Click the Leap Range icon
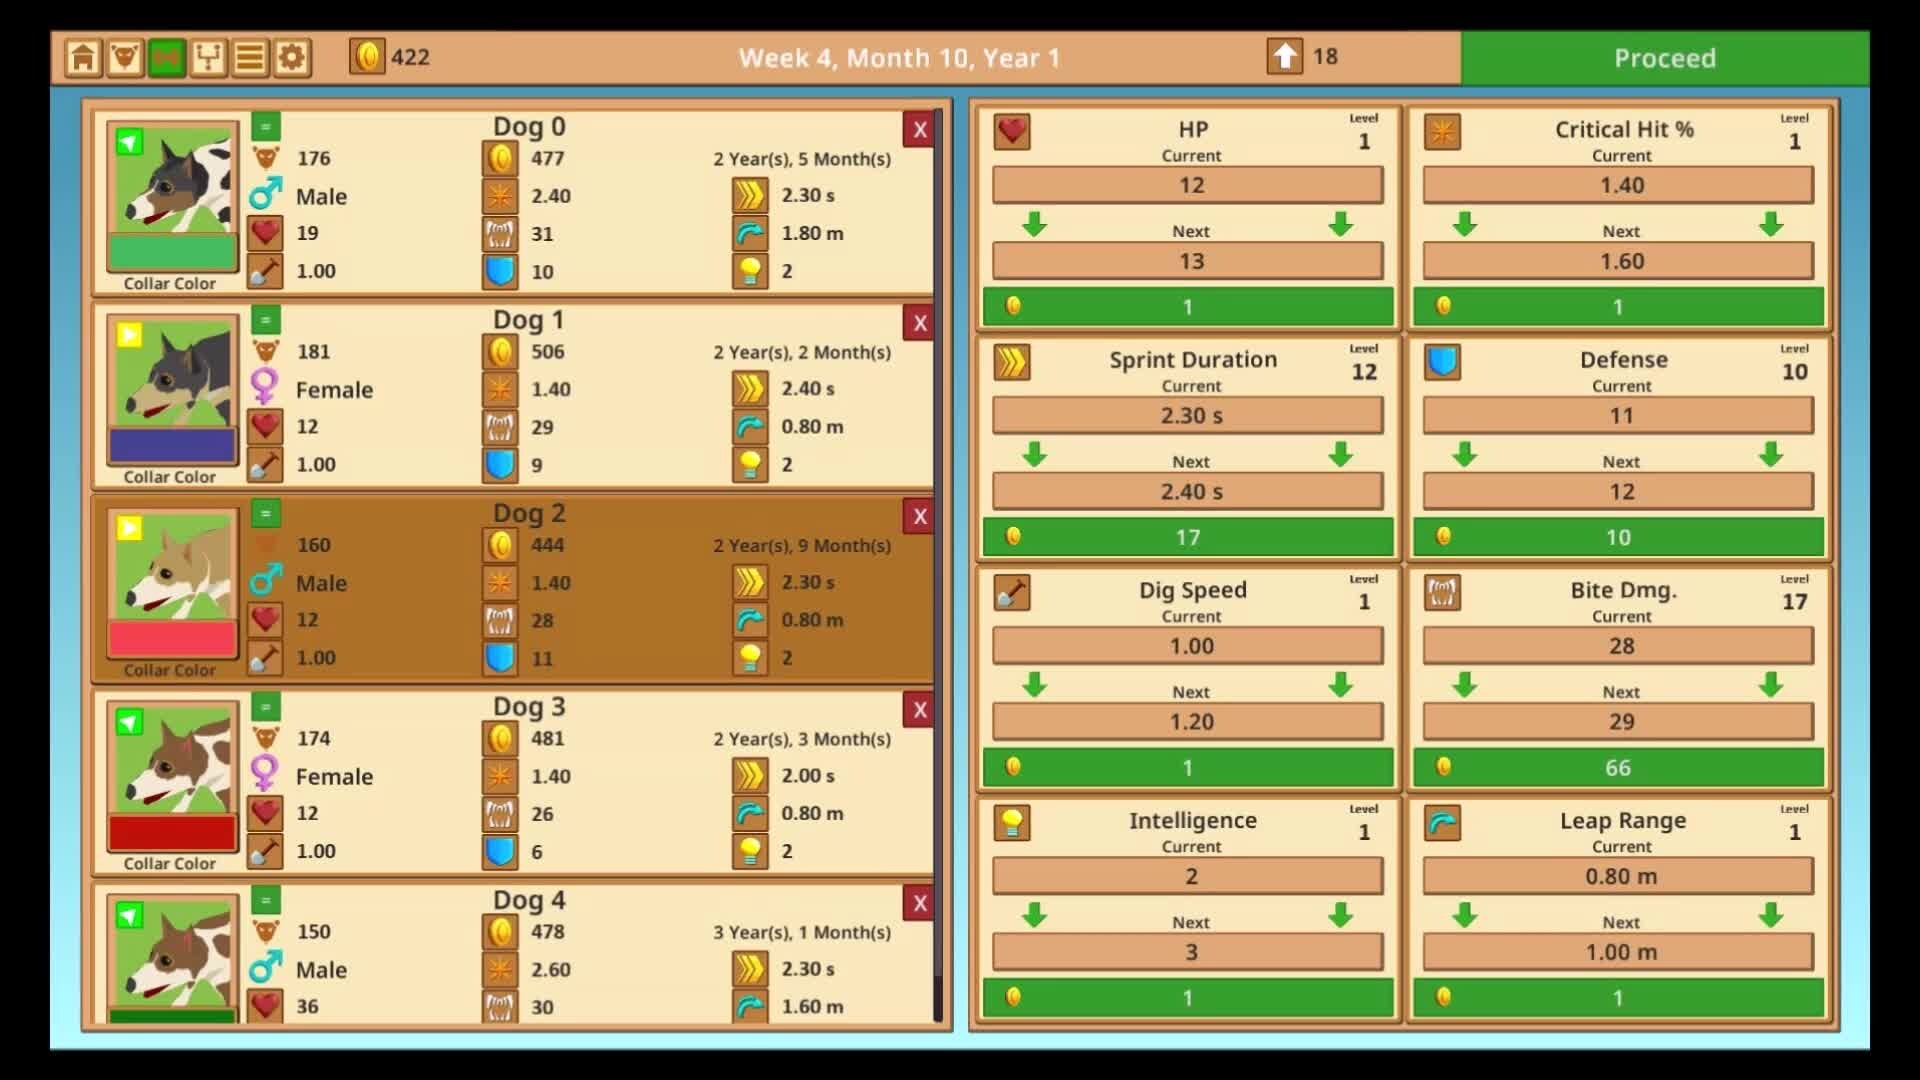This screenshot has width=1920, height=1080. pyautogui.click(x=1442, y=823)
